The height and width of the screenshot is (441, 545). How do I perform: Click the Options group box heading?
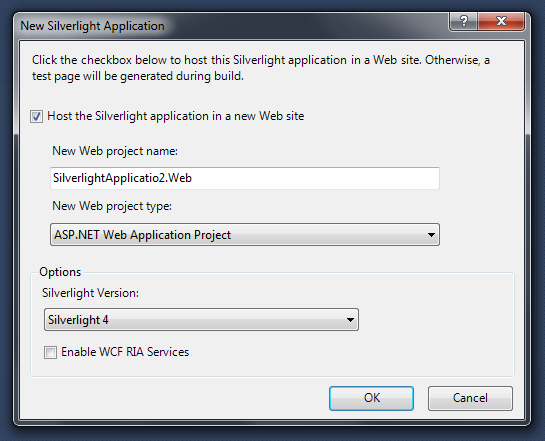click(x=60, y=272)
